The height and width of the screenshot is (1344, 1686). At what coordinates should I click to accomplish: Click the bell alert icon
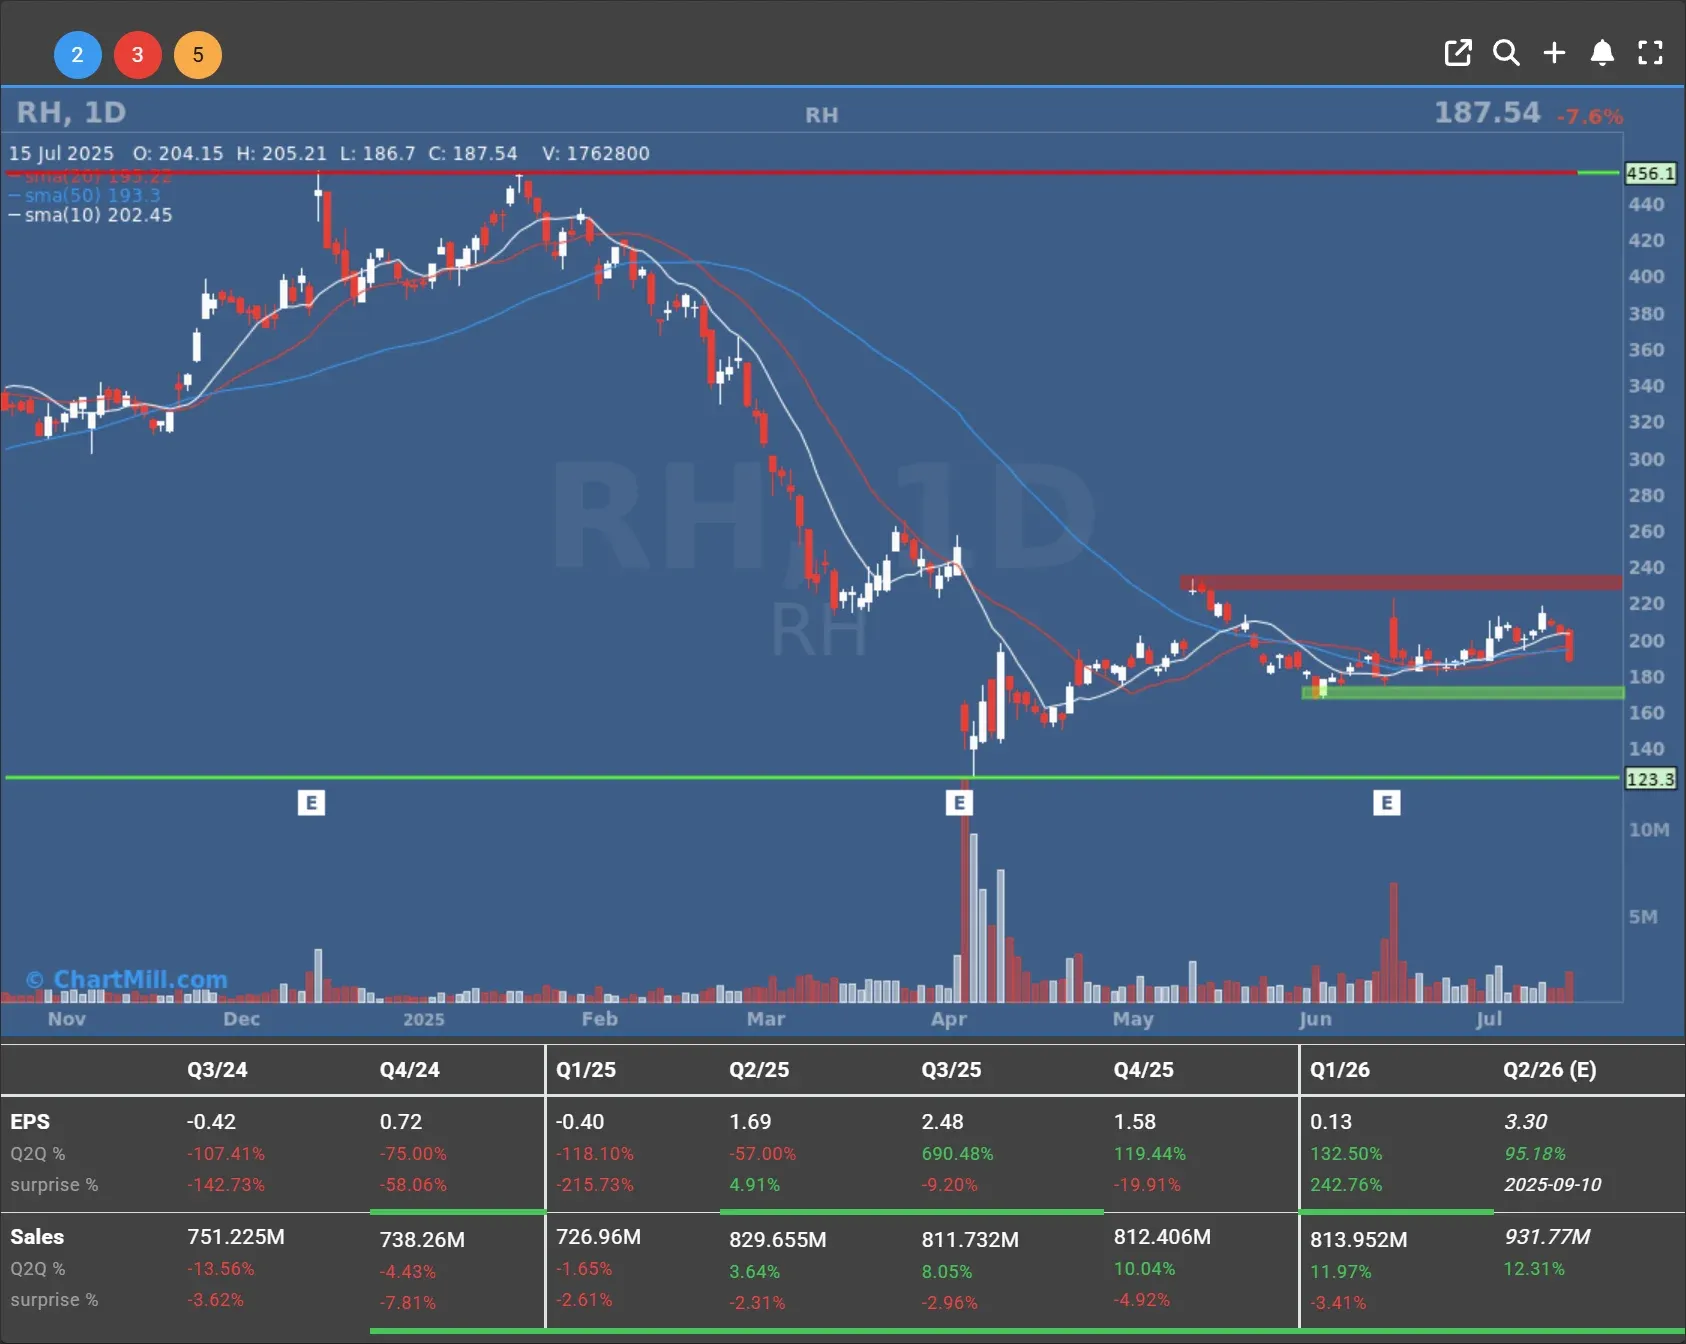click(x=1602, y=53)
